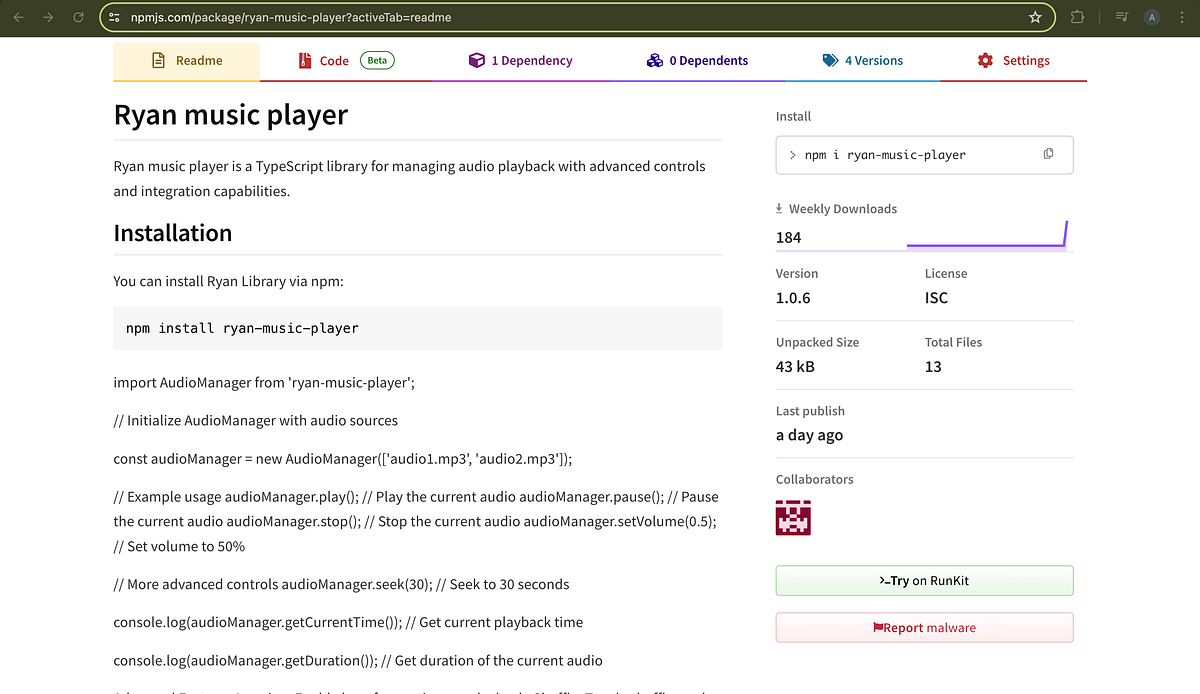Click the Dependents icon
The image size is (1200, 694).
[x=655, y=60]
